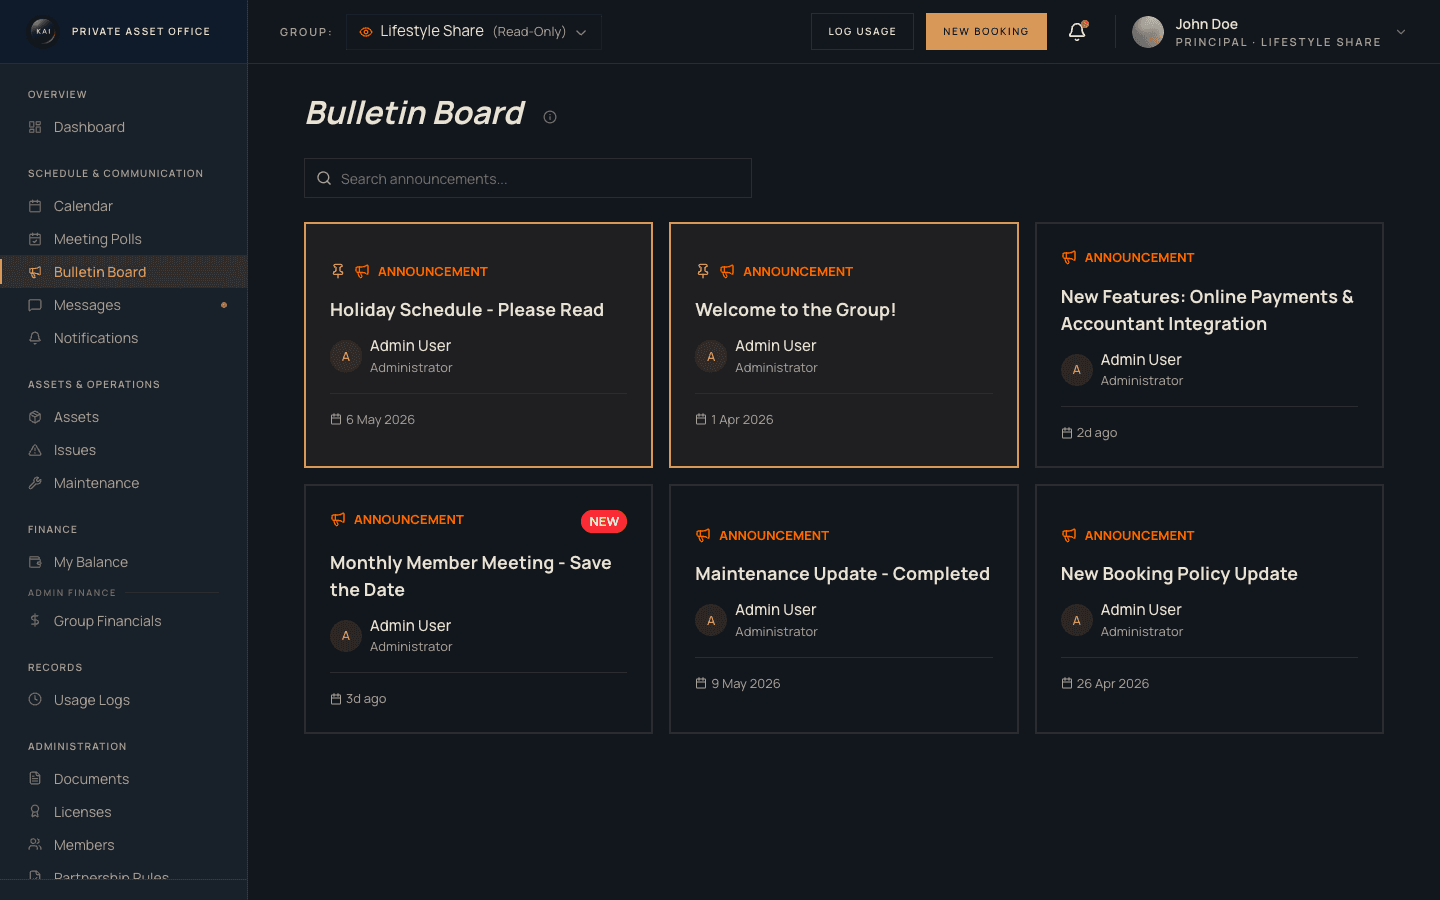Viewport: 1440px width, 900px height.
Task: Open Members page
Action: pos(124,845)
